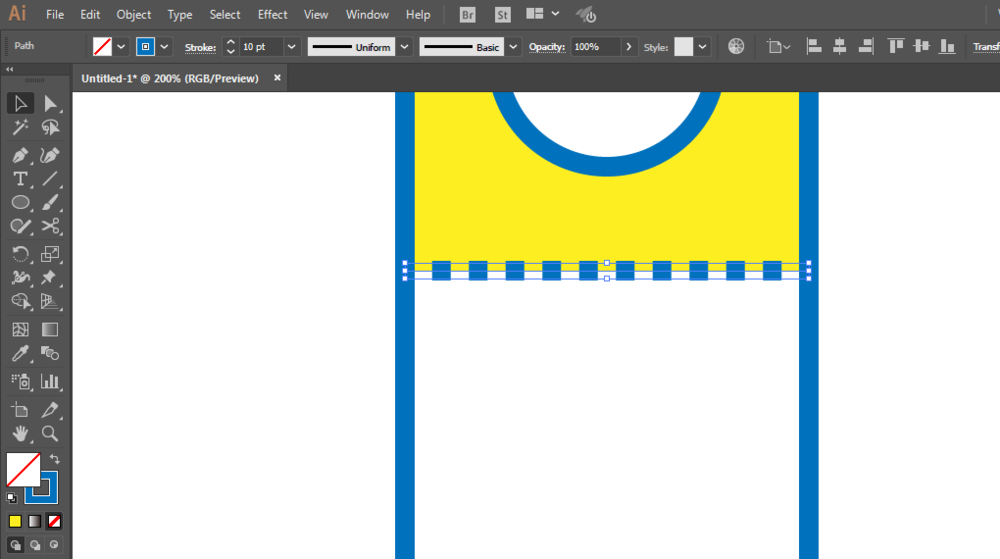The width and height of the screenshot is (1000, 559).
Task: Click the Stroke label link
Action: (200, 47)
